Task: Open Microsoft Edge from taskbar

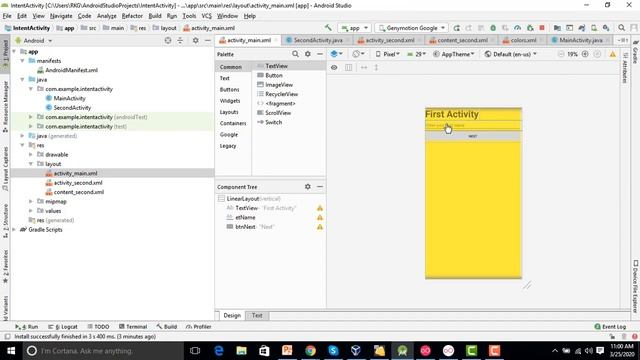Action: (x=219, y=351)
